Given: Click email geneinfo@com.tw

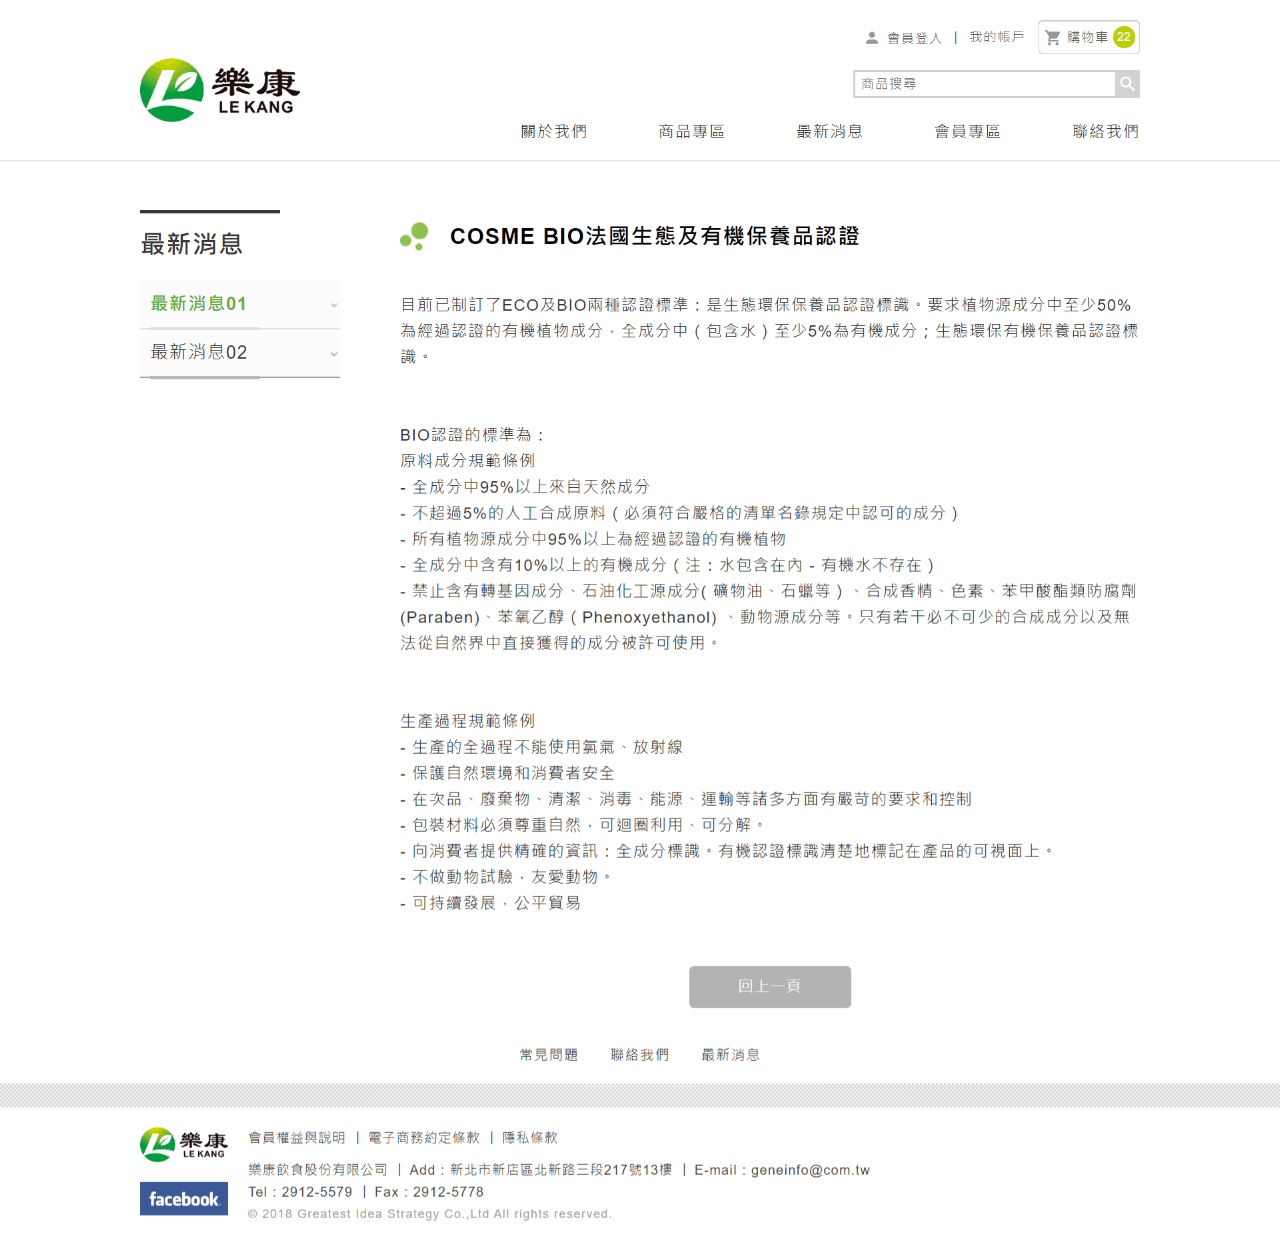Looking at the screenshot, I should pos(811,1170).
